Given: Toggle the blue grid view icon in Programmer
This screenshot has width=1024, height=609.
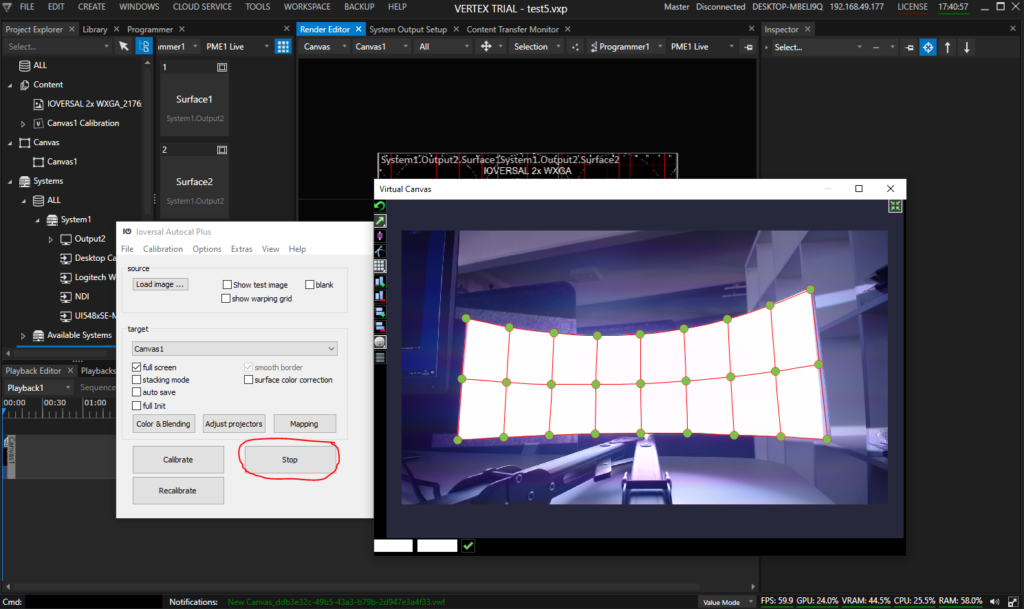Looking at the screenshot, I should click(283, 47).
